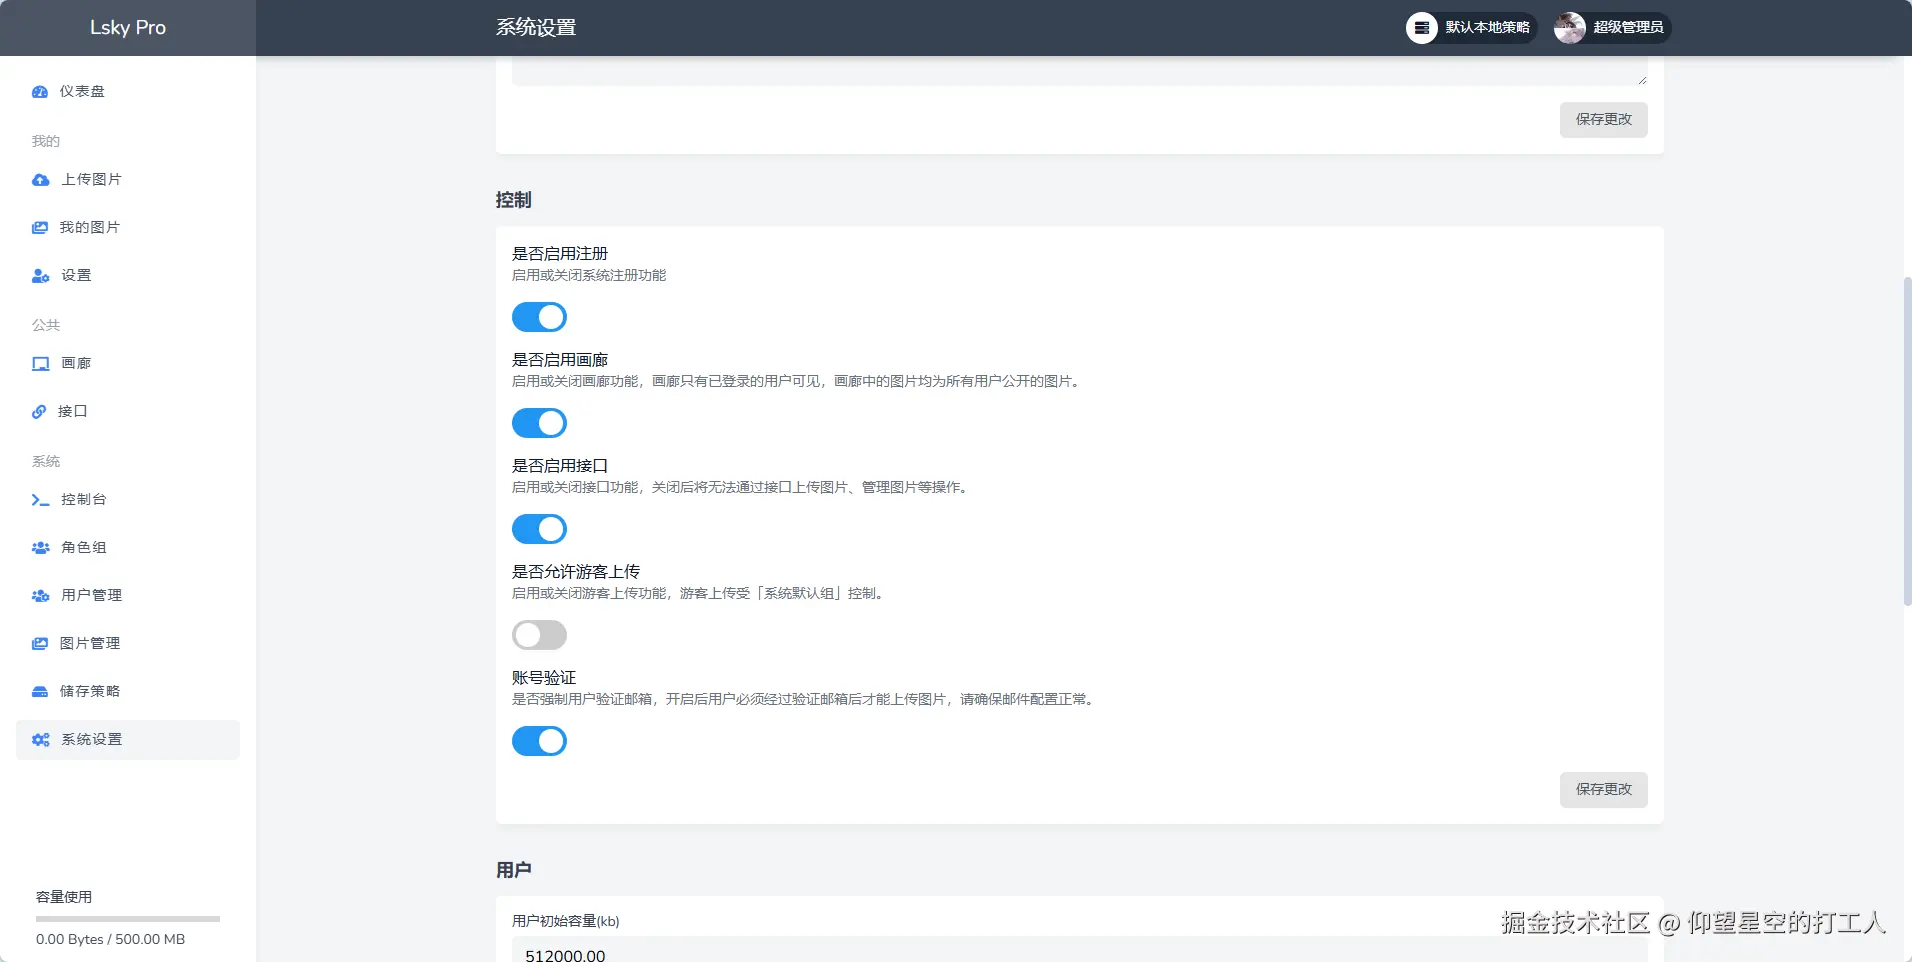Image resolution: width=1912 pixels, height=962 pixels.
Task: Enable the 是否允许游客上传 switch
Action: (x=539, y=635)
